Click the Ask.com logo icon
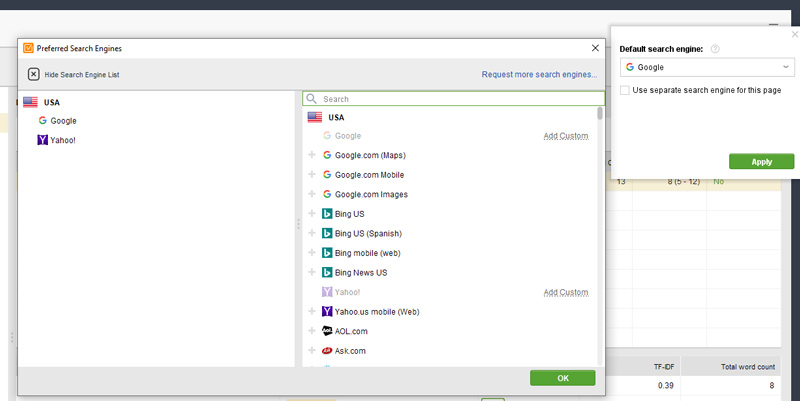 327,350
